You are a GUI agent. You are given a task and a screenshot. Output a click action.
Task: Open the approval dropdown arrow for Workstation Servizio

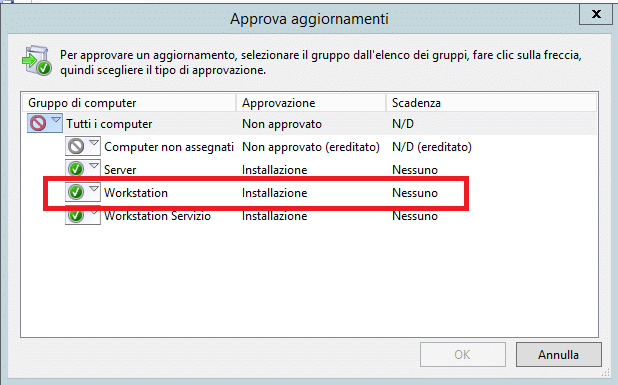coord(94,213)
